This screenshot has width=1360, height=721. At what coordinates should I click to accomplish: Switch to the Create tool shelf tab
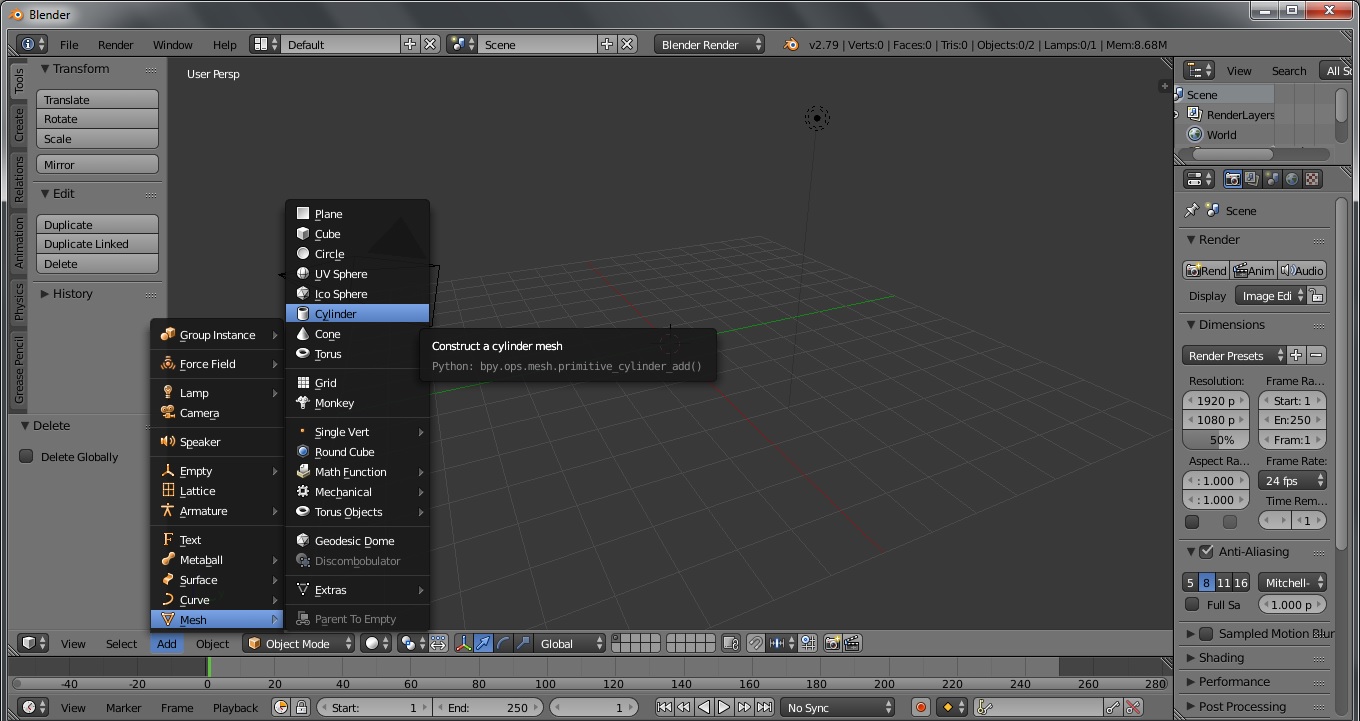[x=18, y=125]
